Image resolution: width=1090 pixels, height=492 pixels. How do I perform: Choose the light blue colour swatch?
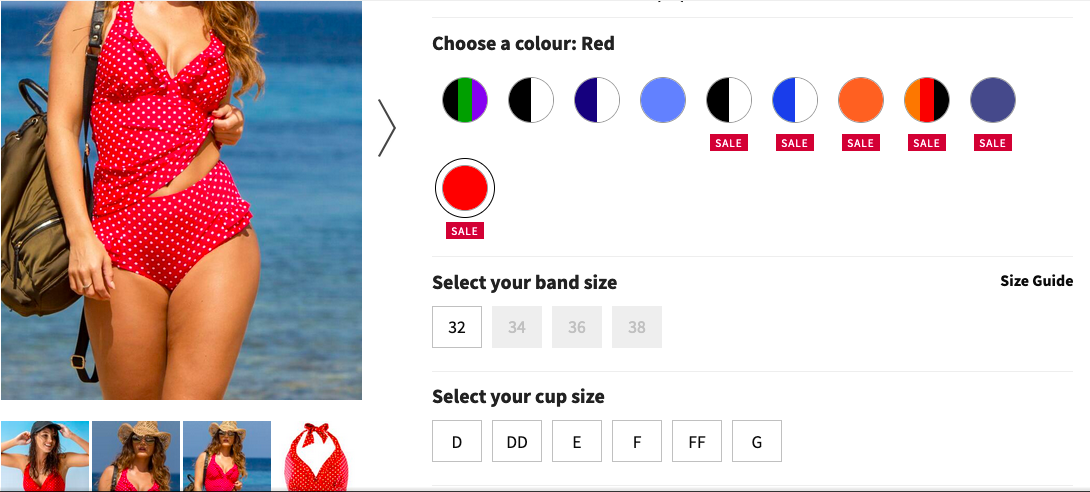click(663, 100)
